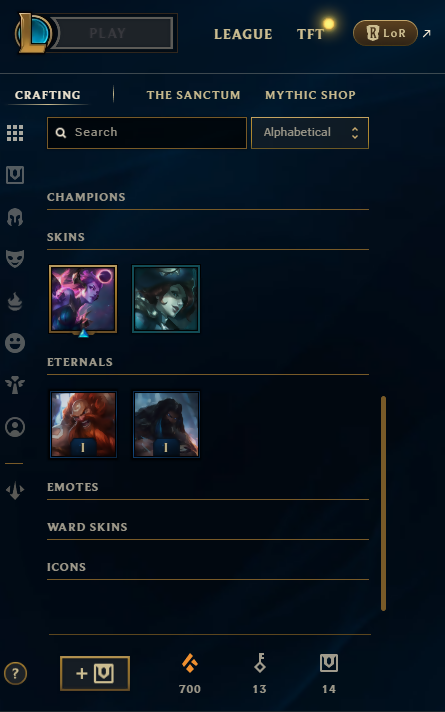This screenshot has width=445, height=712.
Task: Filter loot by ward skins icon
Action: [x=15, y=385]
